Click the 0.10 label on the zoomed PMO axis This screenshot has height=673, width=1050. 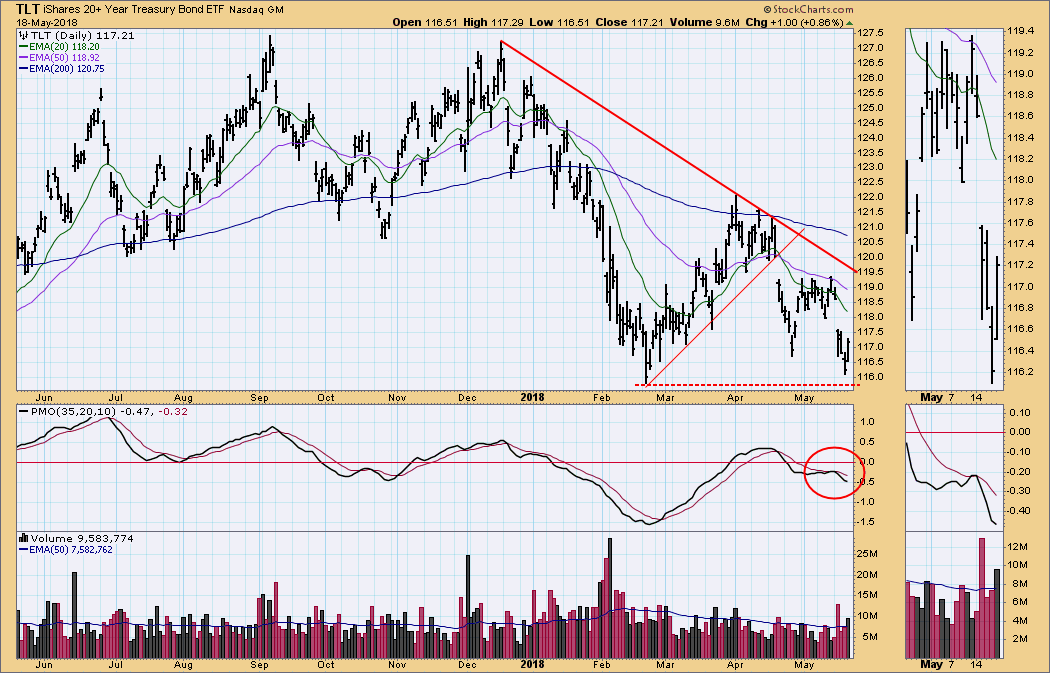(x=1021, y=413)
